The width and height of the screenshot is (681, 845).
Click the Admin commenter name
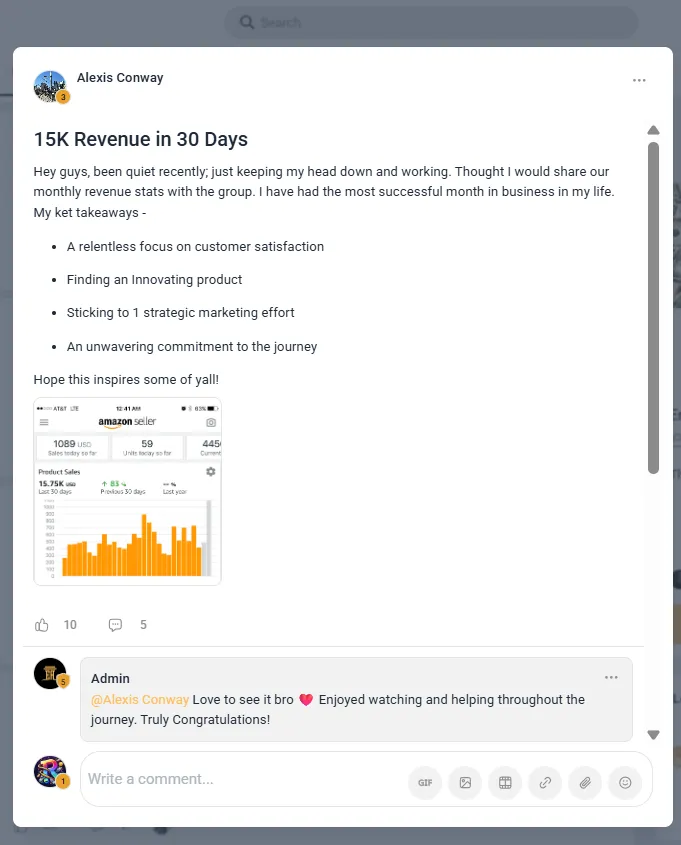110,678
